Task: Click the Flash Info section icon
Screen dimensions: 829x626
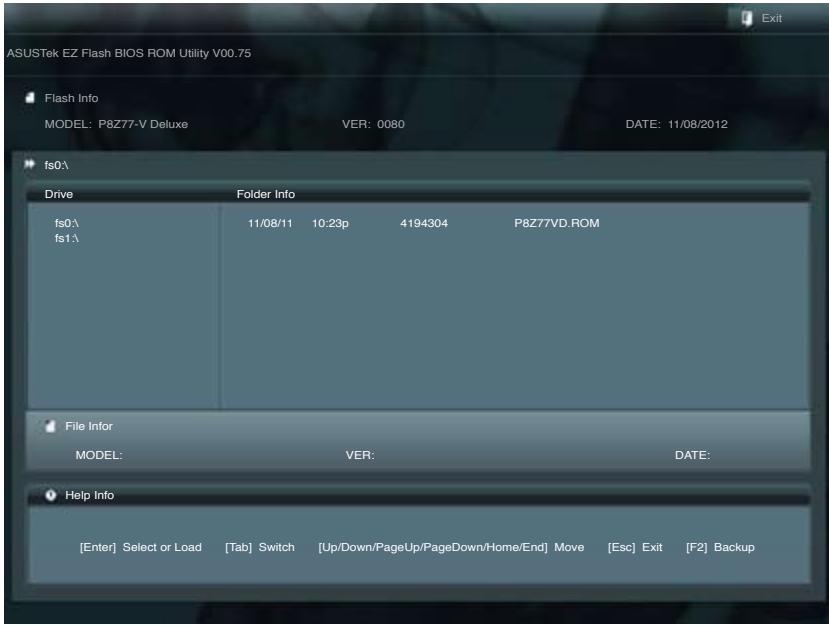Action: point(29,97)
